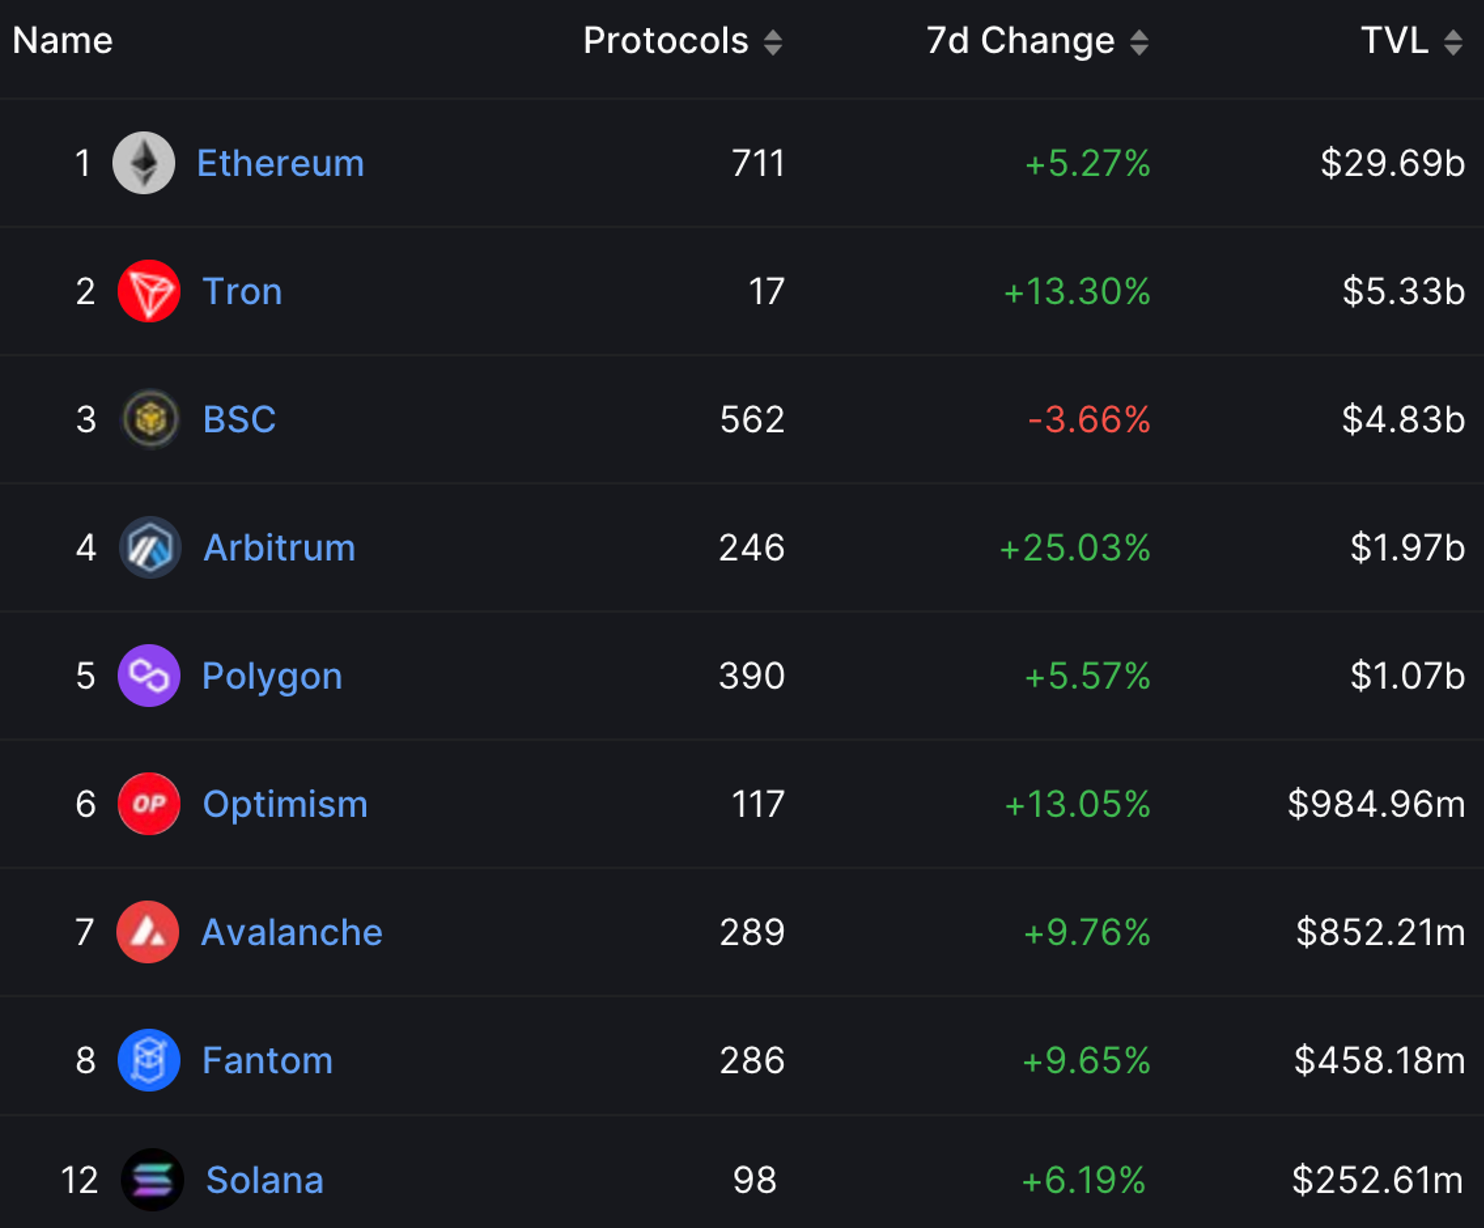Click the Avalanche logo icon
Viewport: 1484px width, 1228px height.
[148, 932]
